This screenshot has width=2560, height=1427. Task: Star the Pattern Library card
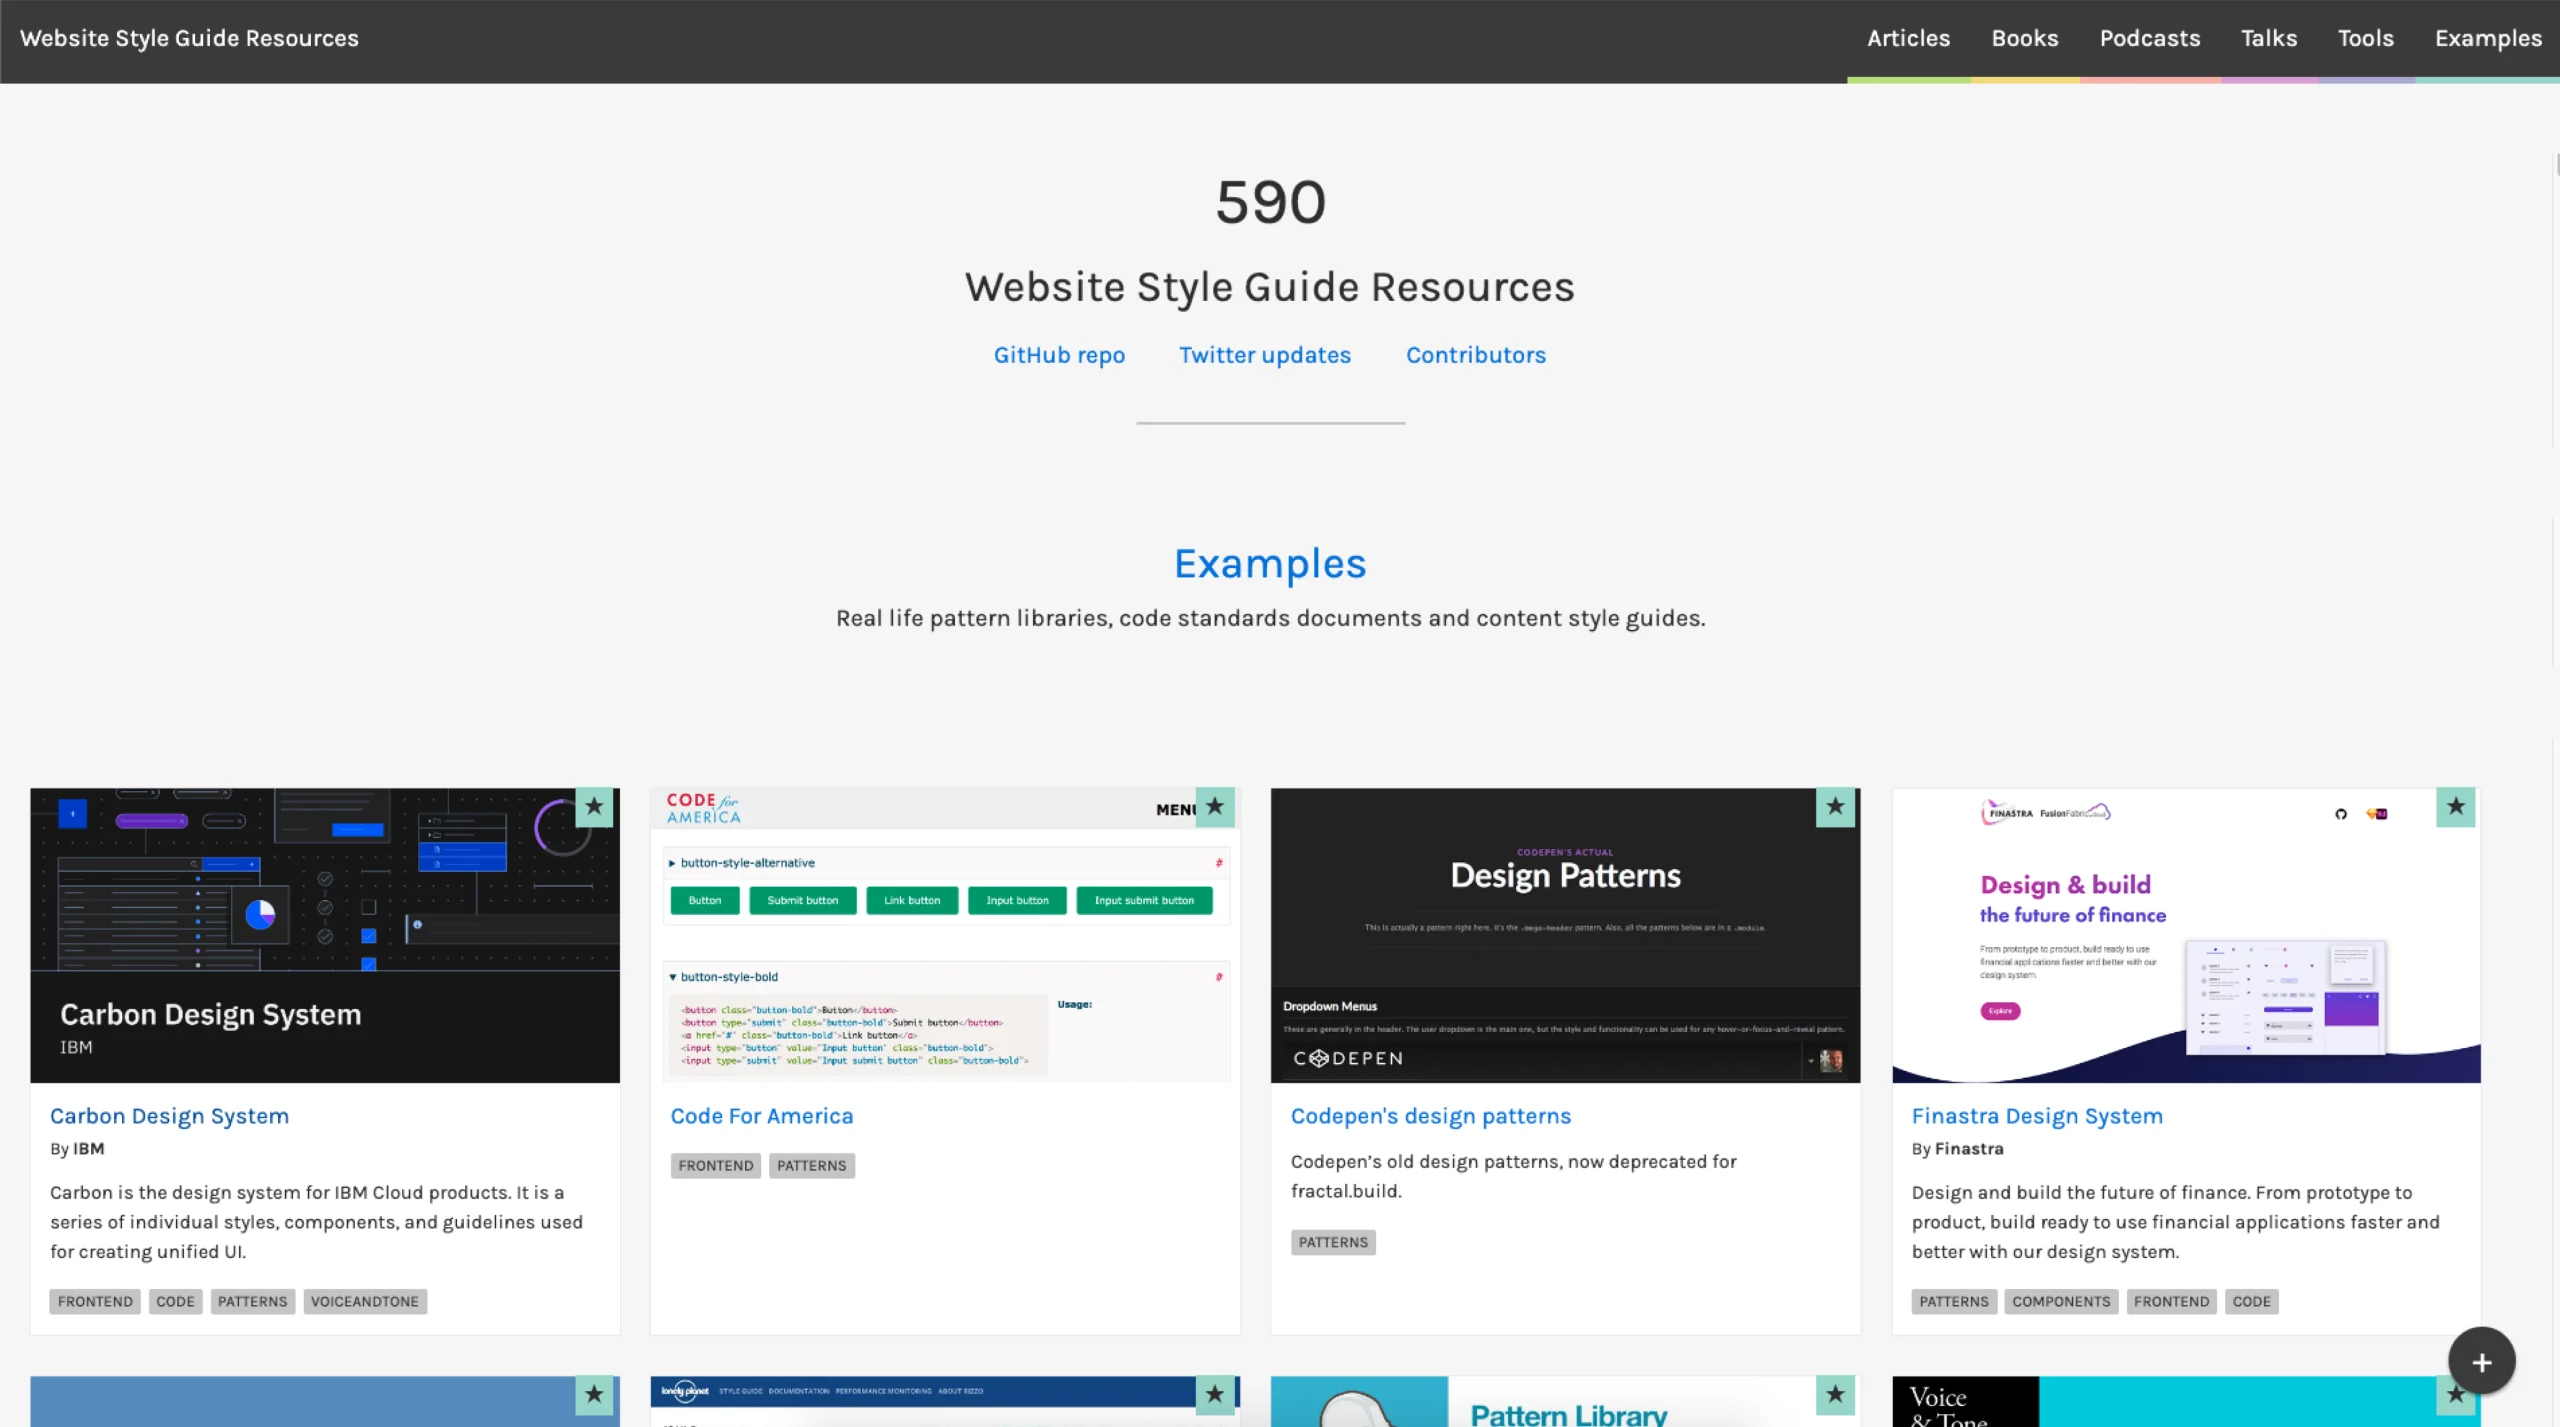tap(1835, 1395)
